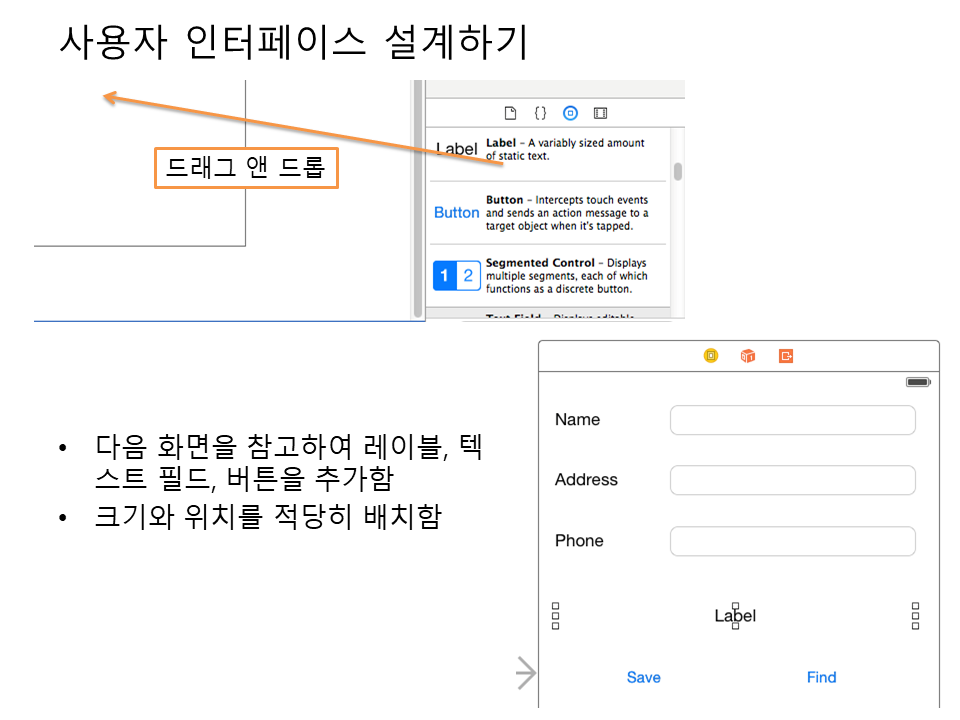Click the orange First Responder cube icon
Screen dimensions: 960x720
pos(748,356)
